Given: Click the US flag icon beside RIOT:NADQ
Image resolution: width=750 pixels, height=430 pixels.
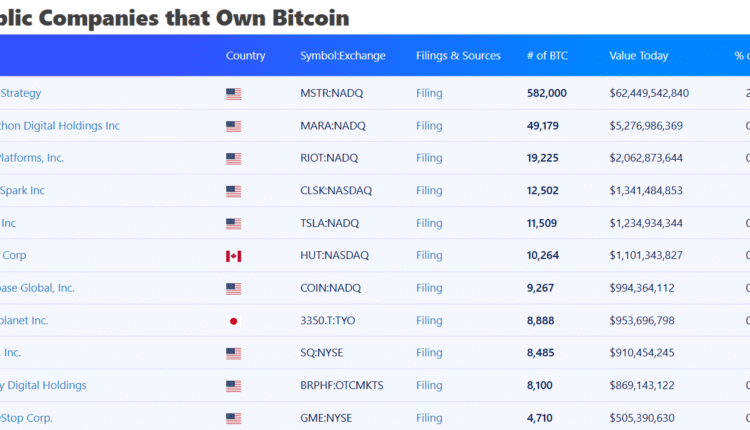Looking at the screenshot, I should pos(233,159).
